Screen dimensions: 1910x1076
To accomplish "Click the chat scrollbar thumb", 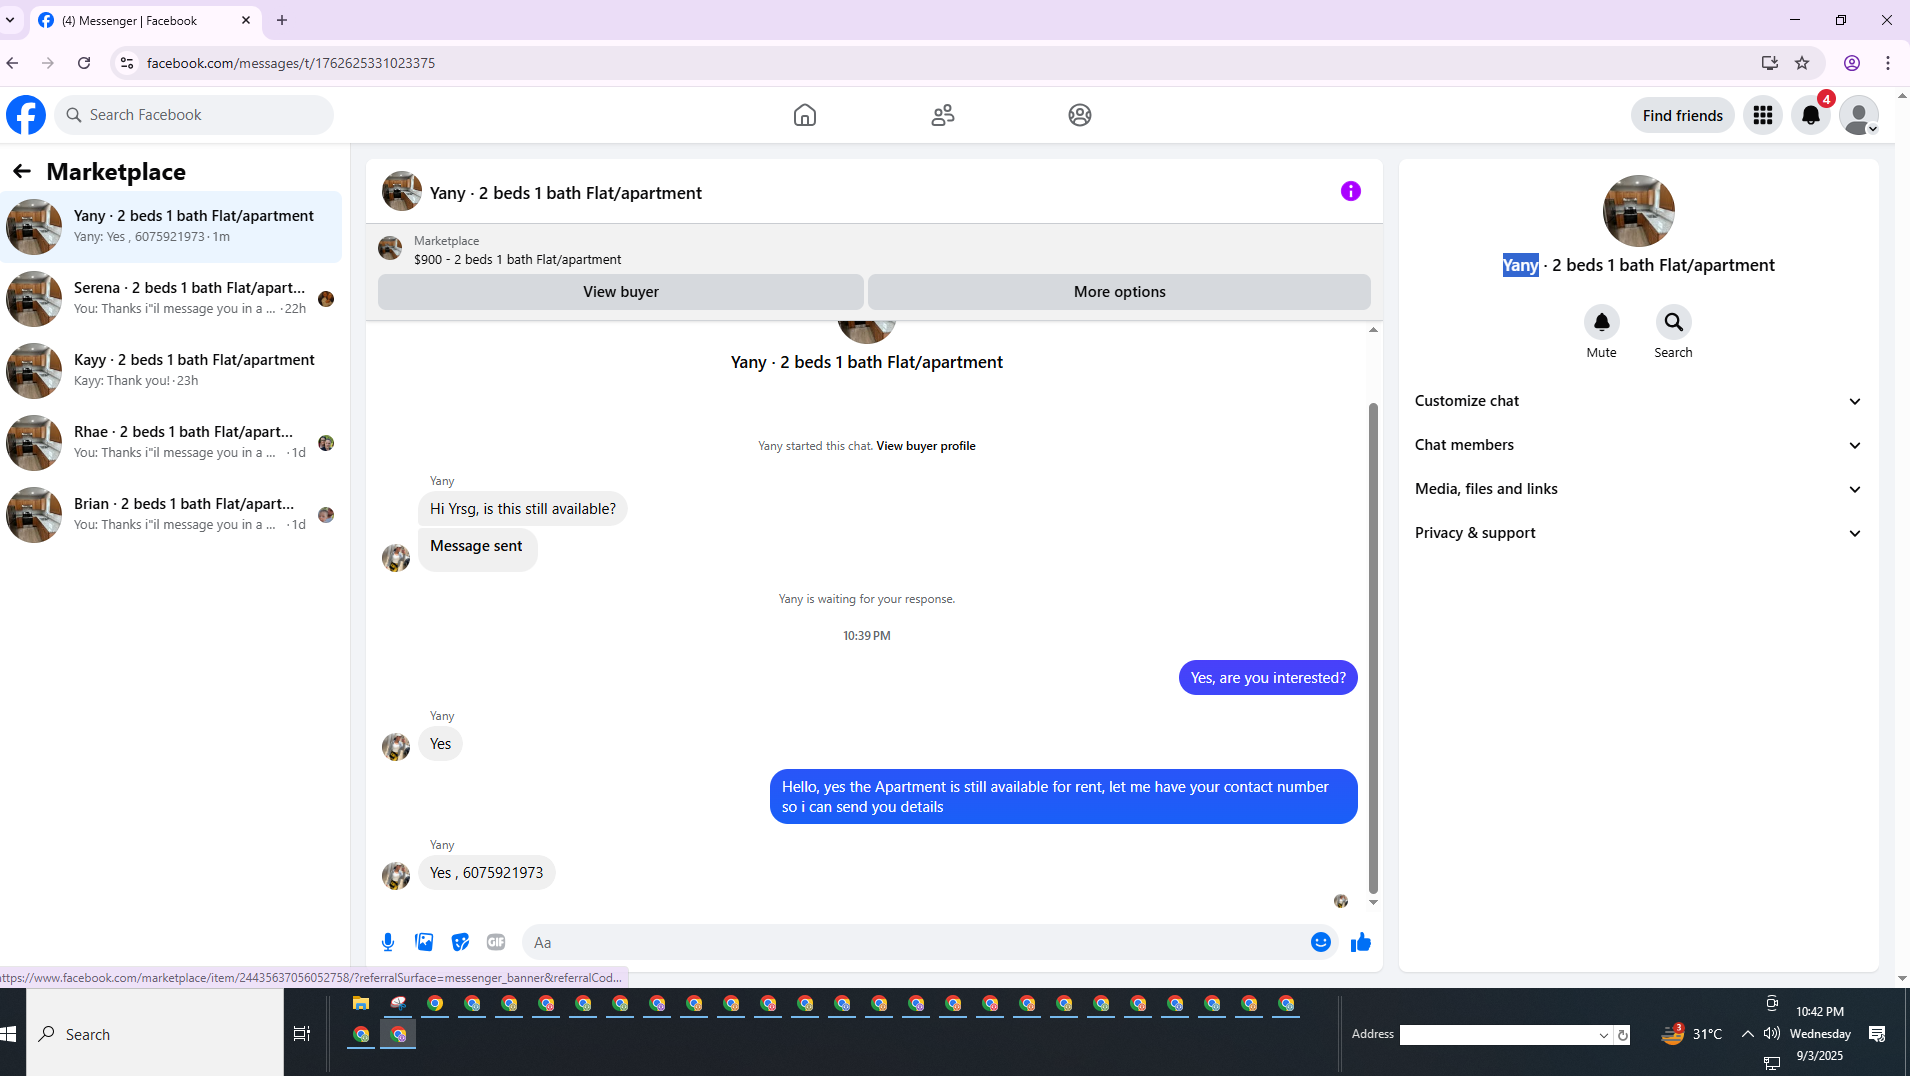I will point(1373,648).
